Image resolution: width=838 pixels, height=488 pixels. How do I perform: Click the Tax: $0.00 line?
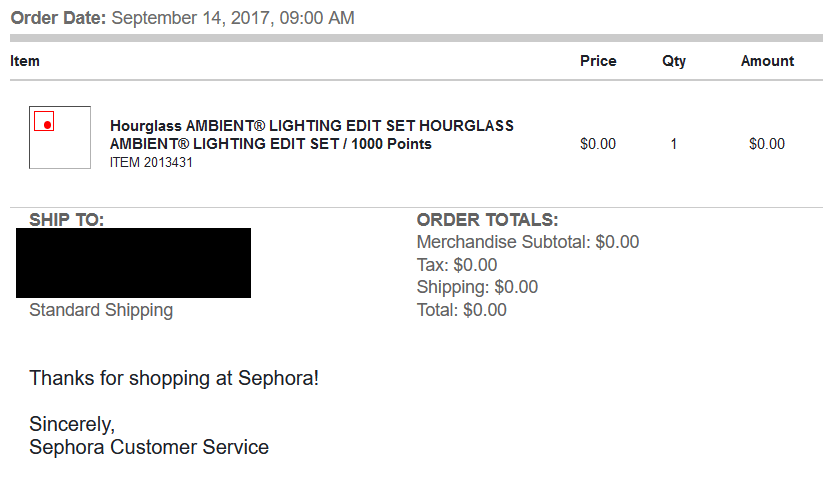457,265
